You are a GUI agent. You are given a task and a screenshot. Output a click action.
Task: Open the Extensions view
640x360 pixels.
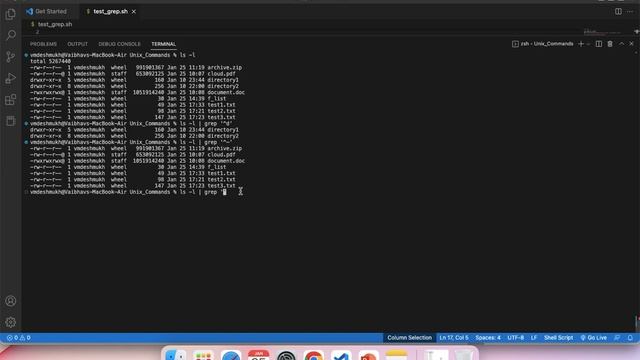11,100
